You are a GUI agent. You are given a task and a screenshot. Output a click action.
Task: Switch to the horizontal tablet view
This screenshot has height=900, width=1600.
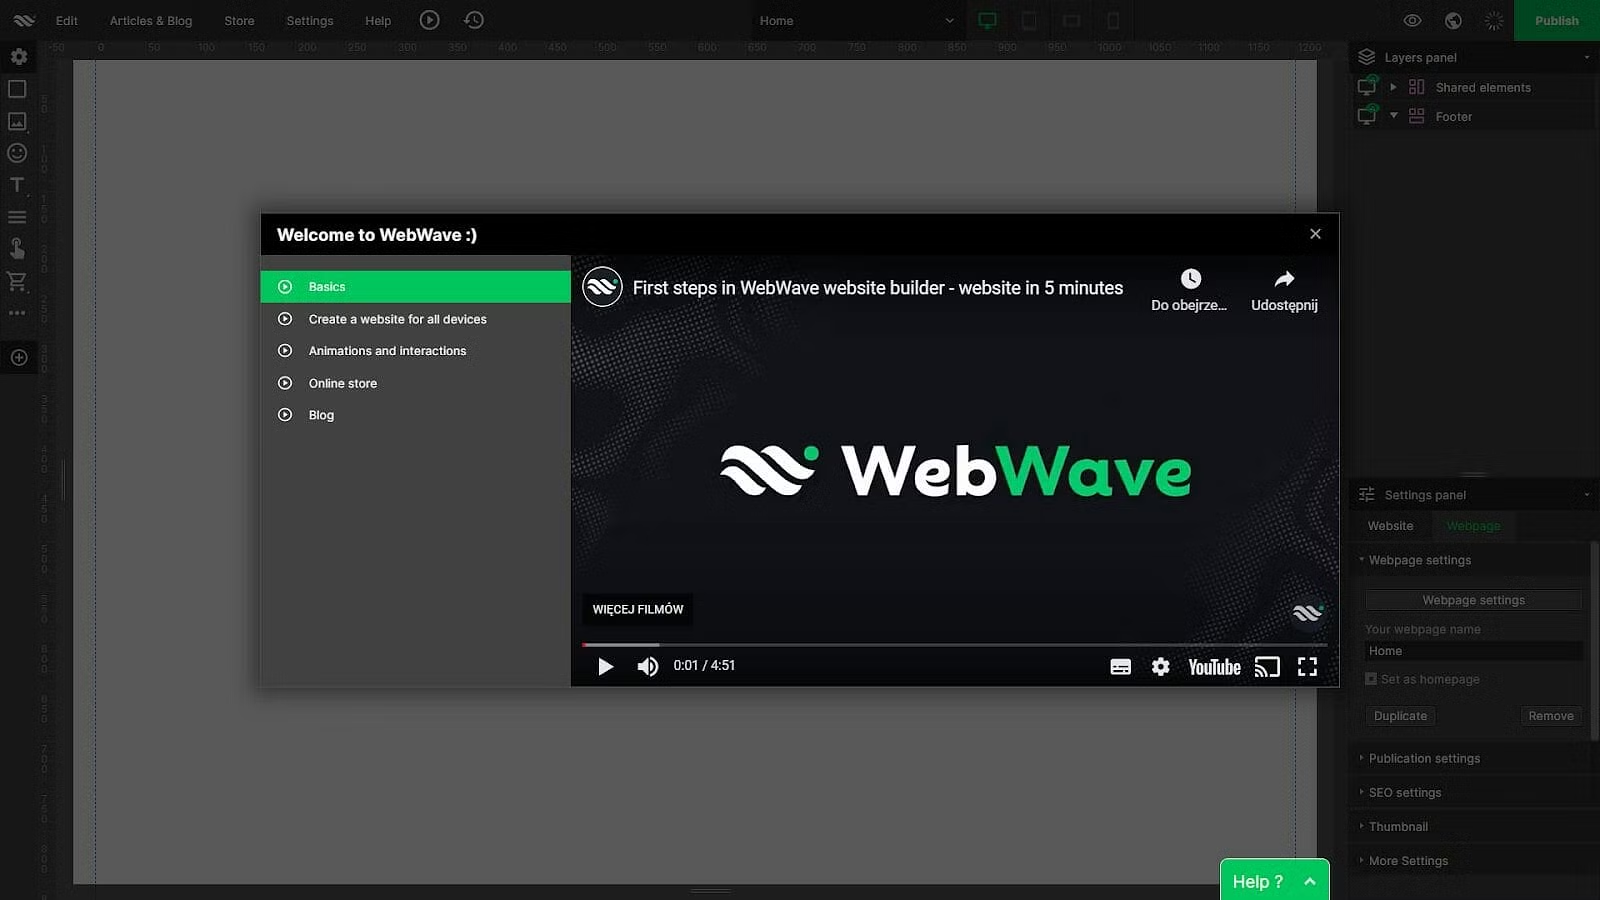coord(1071,20)
